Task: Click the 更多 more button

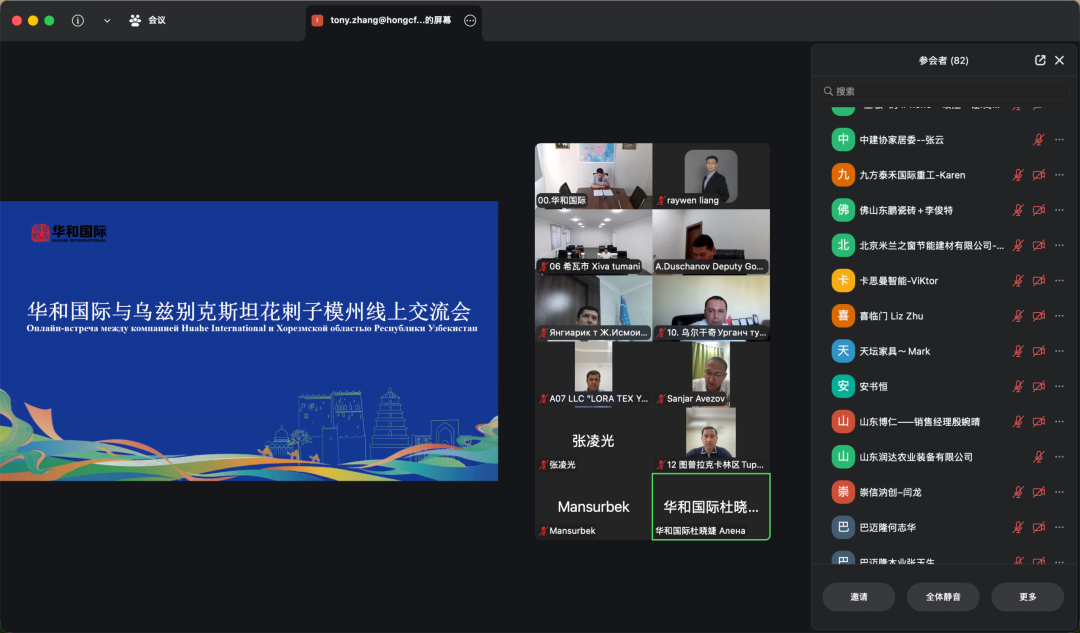Action: (x=1028, y=596)
